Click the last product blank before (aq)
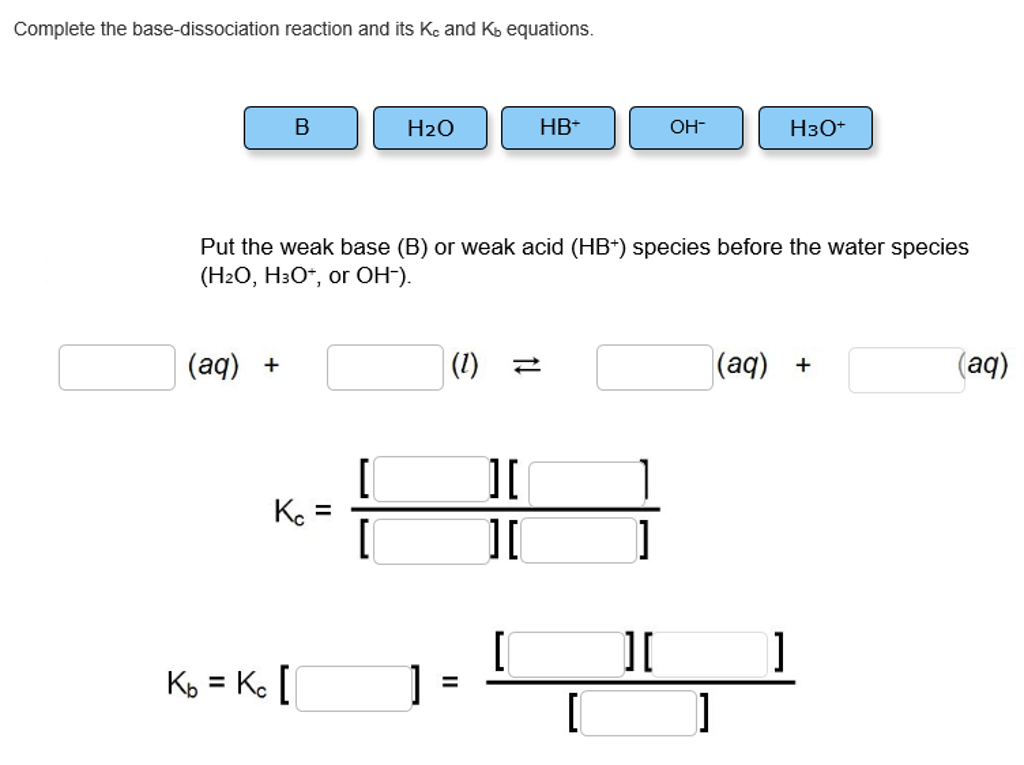This screenshot has height=765, width=1024. pyautogui.click(x=905, y=367)
